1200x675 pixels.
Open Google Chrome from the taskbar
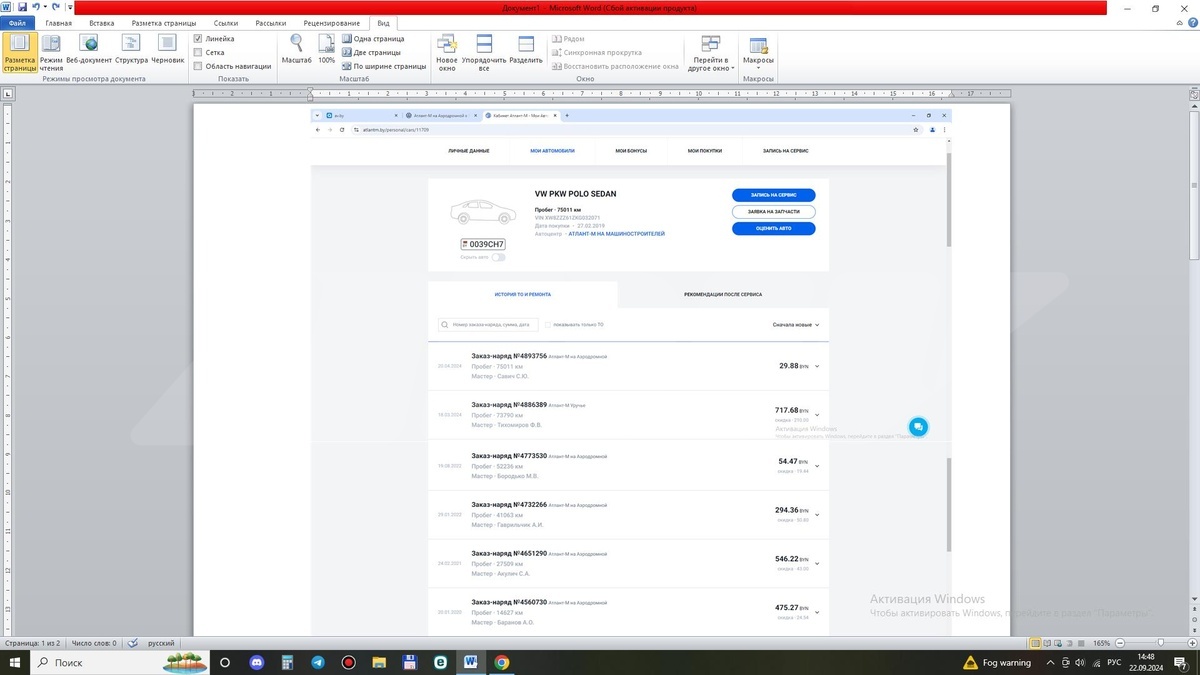pyautogui.click(x=502, y=662)
